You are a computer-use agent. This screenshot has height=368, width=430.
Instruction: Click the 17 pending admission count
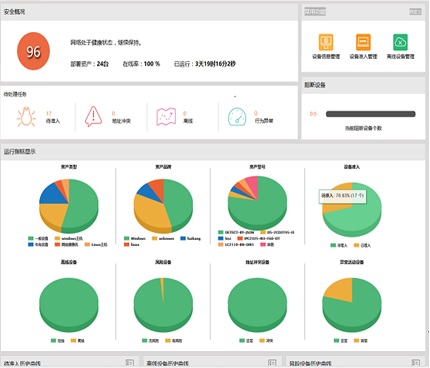tap(49, 113)
